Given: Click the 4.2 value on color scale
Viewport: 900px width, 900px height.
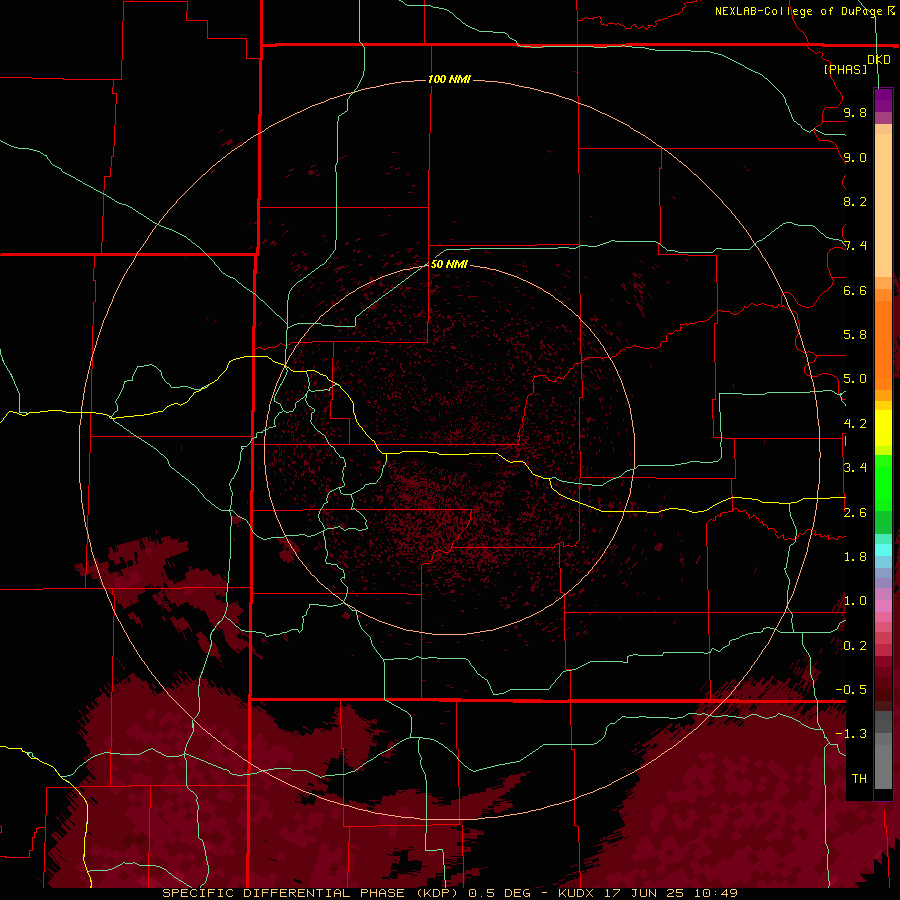Looking at the screenshot, I should coord(855,424).
